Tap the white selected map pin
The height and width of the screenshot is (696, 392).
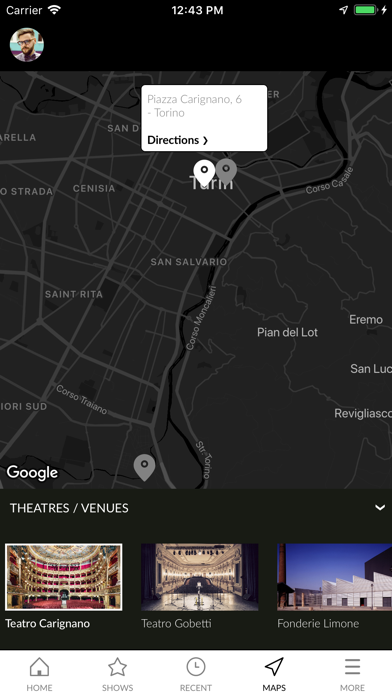[204, 173]
